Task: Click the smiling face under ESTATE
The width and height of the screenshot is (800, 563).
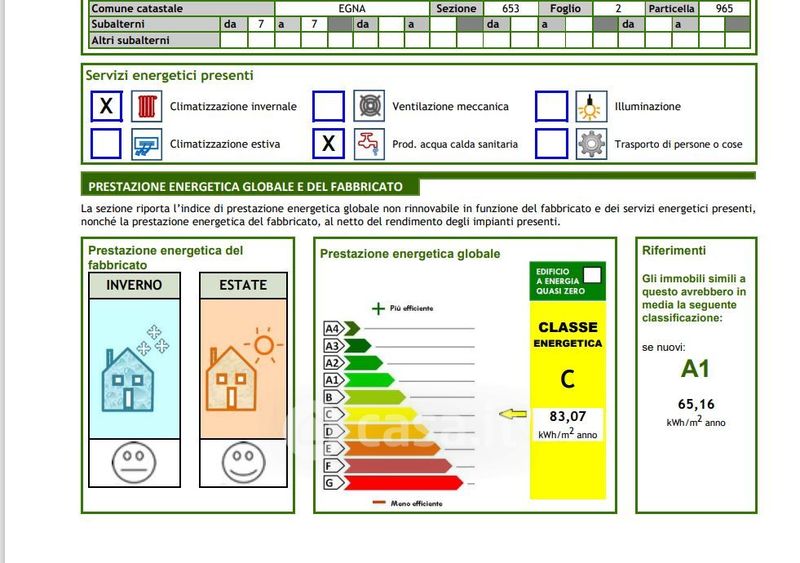Action: point(243,462)
